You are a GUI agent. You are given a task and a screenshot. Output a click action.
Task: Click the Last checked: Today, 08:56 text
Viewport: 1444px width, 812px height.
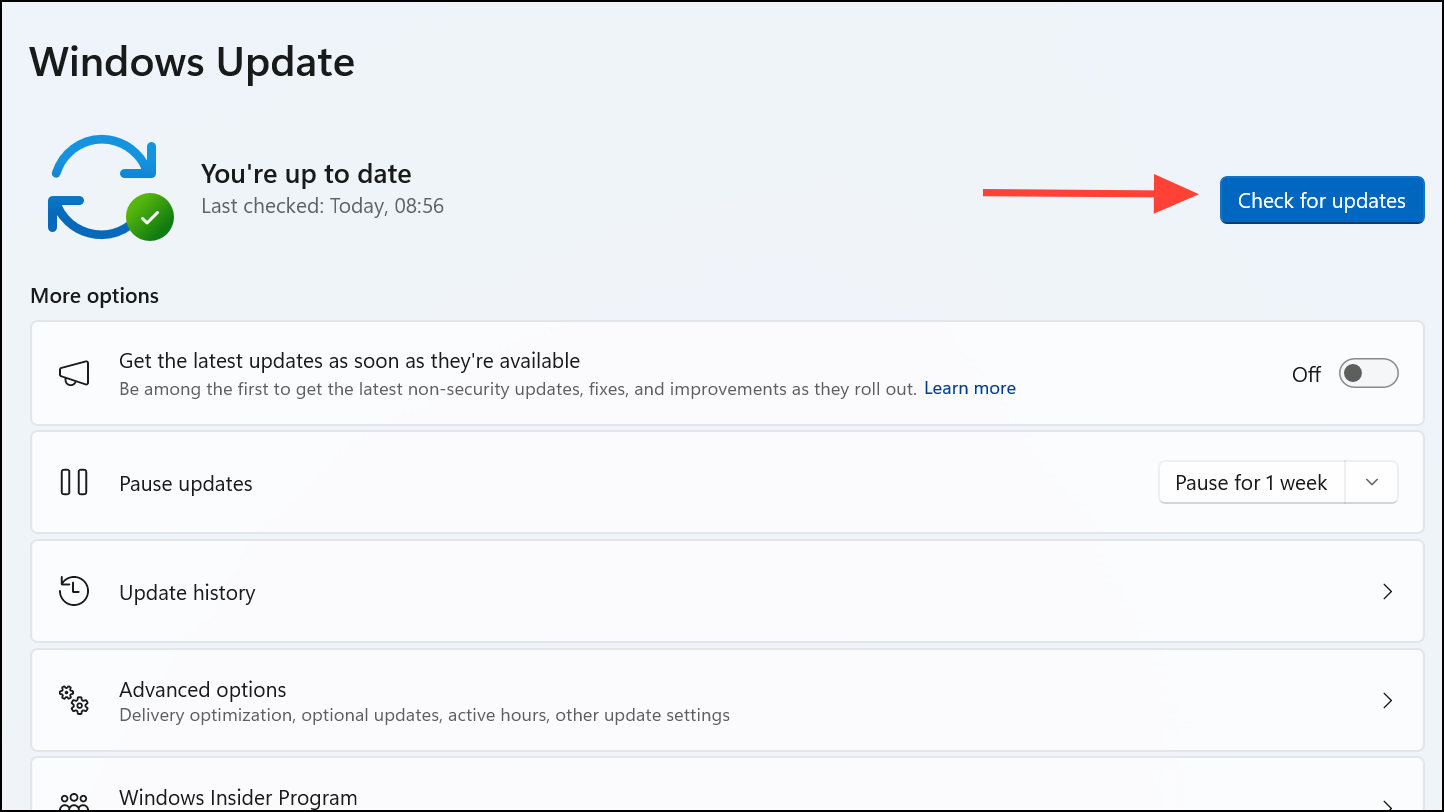pos(322,206)
